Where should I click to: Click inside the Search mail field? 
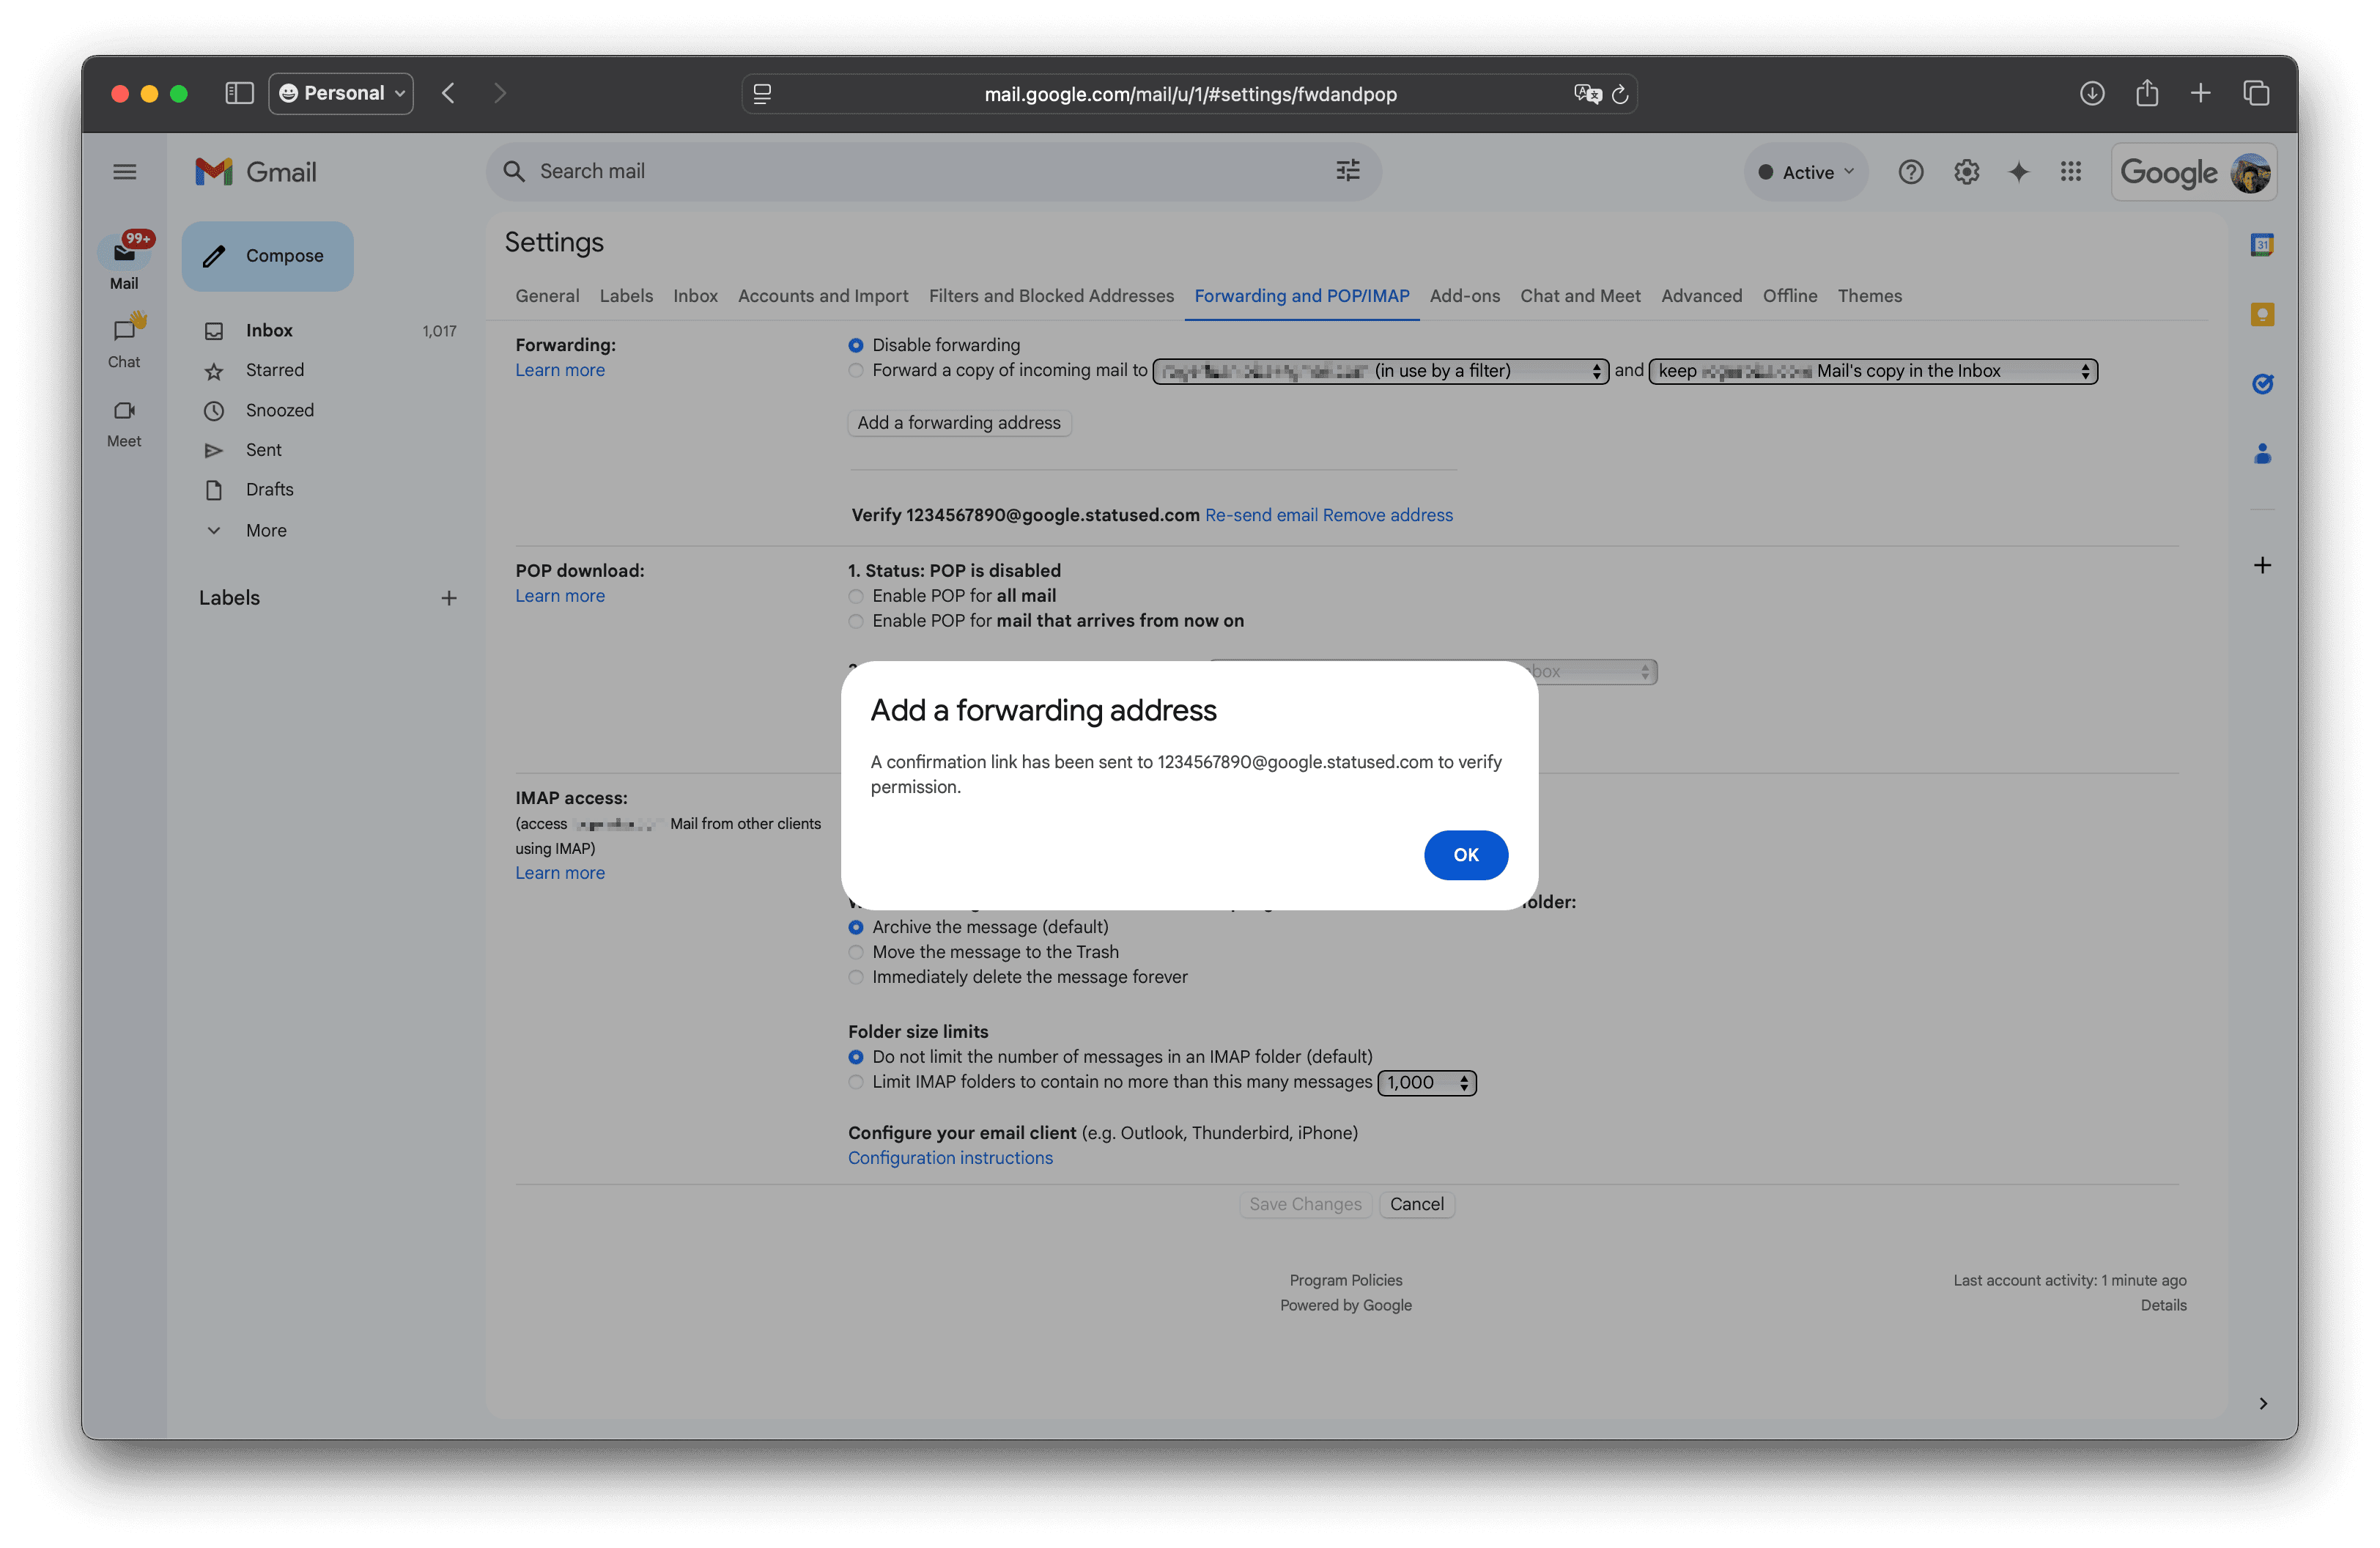(900, 171)
